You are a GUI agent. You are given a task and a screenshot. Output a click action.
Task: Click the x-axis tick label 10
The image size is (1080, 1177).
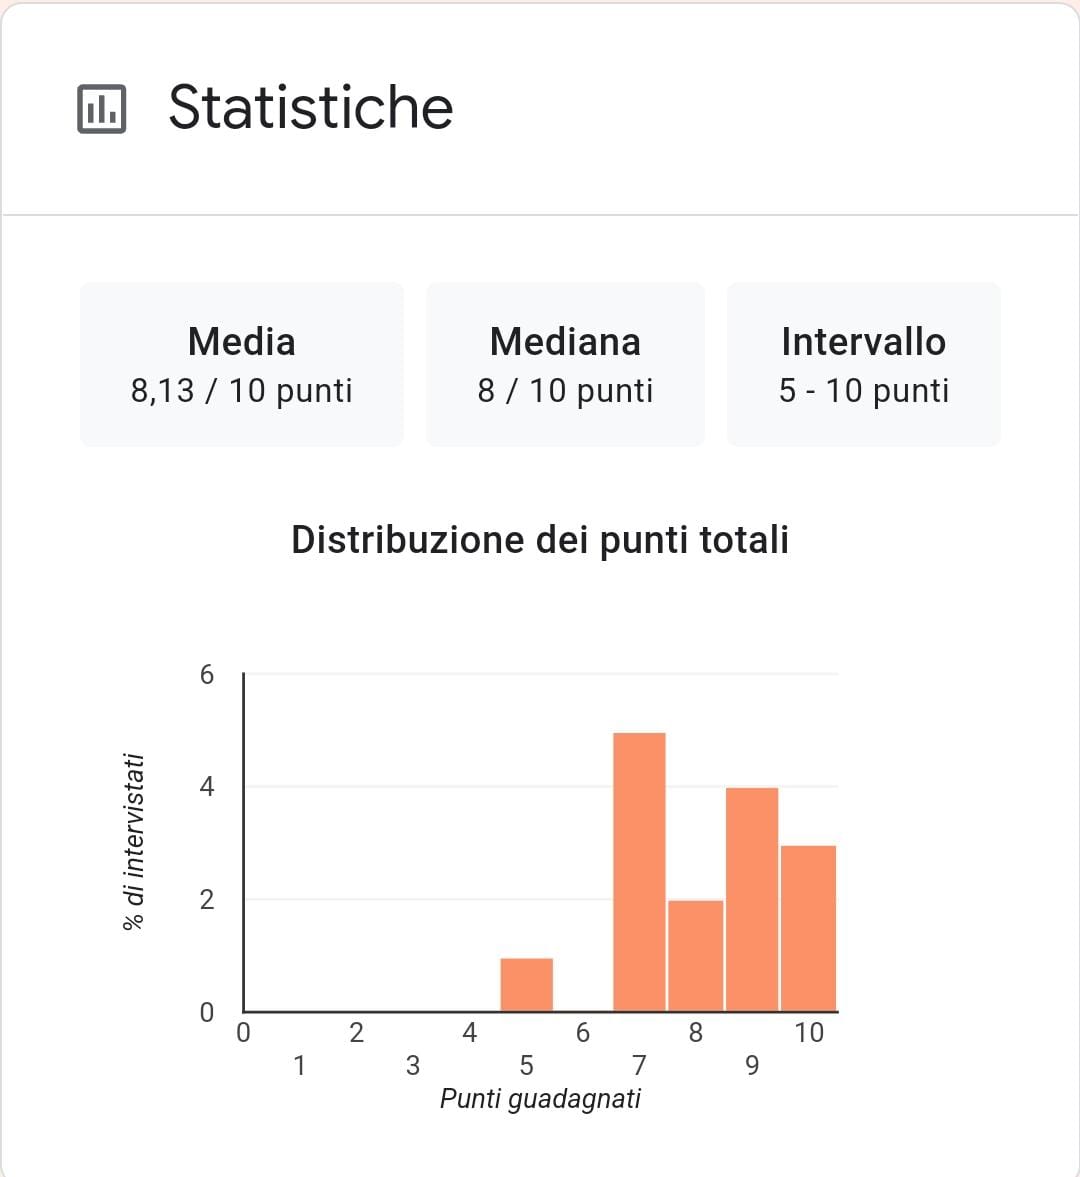809,1033
